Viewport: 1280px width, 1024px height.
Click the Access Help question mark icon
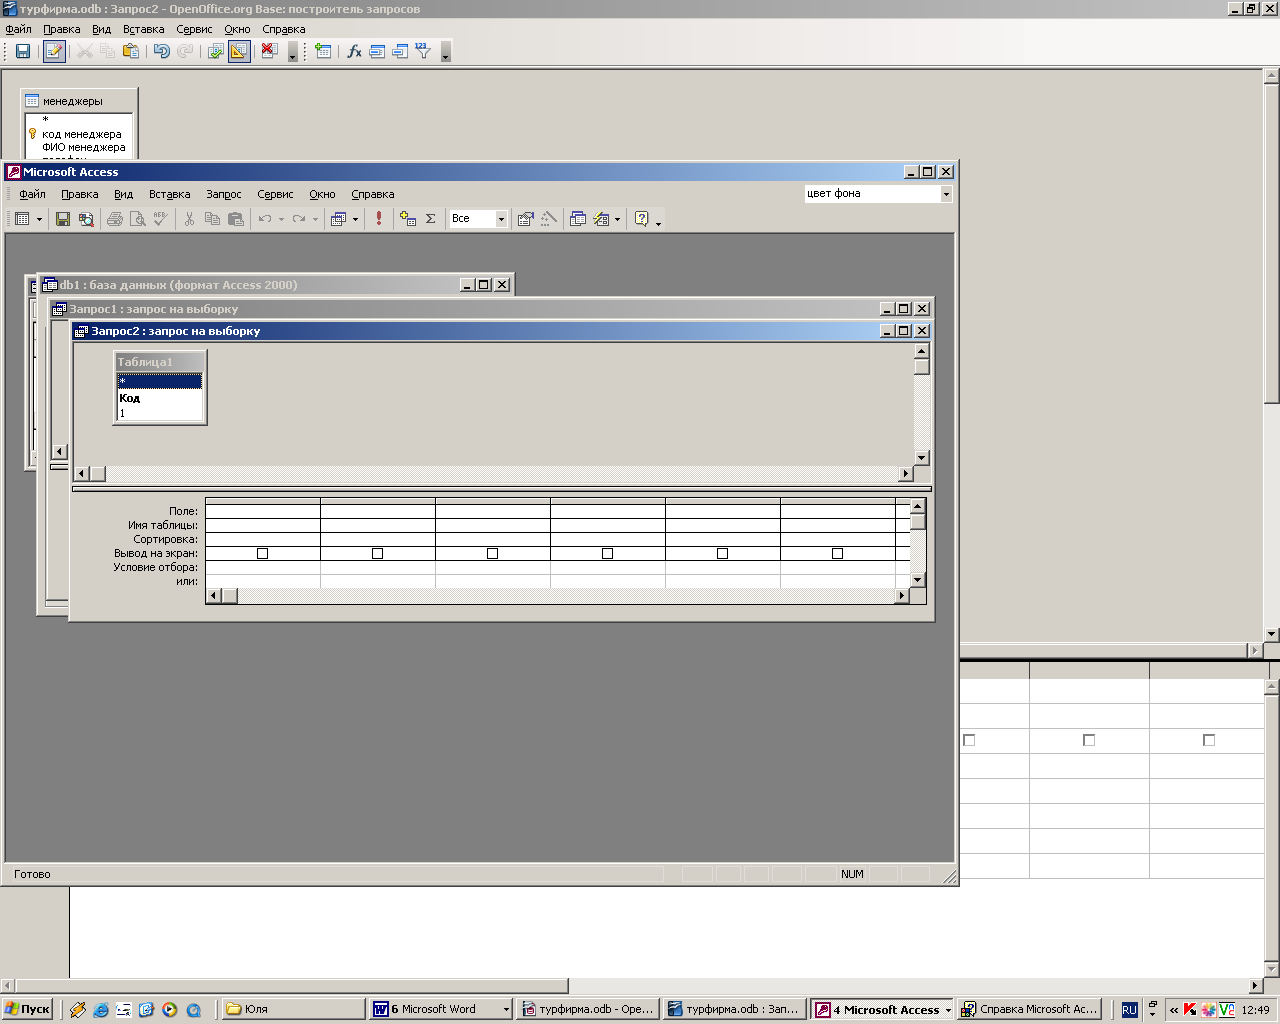(642, 219)
